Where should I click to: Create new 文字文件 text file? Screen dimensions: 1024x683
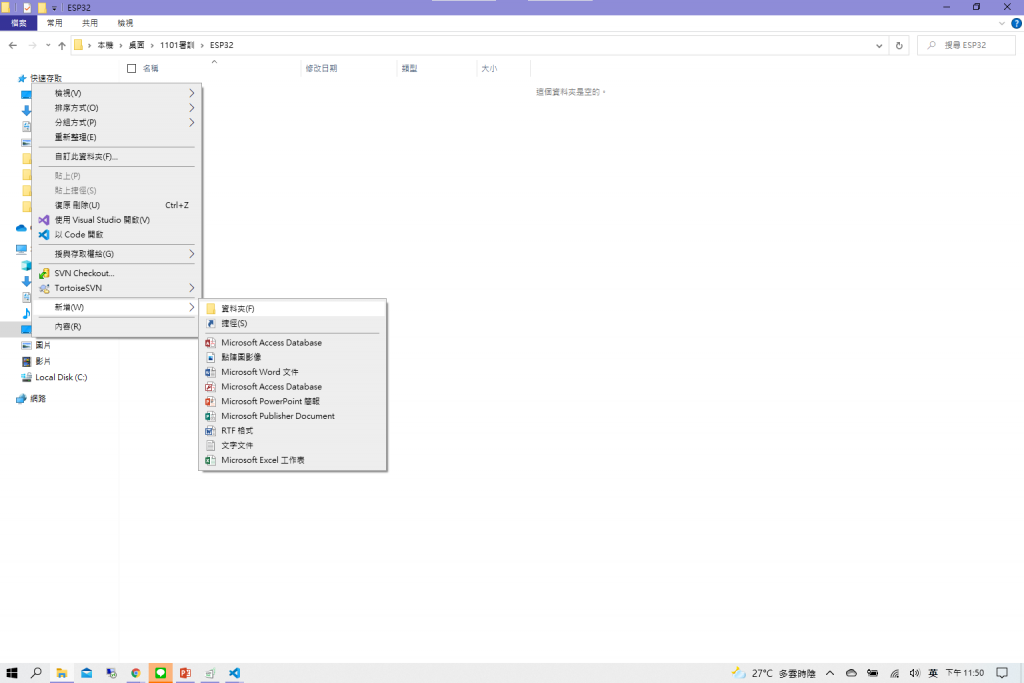point(293,445)
